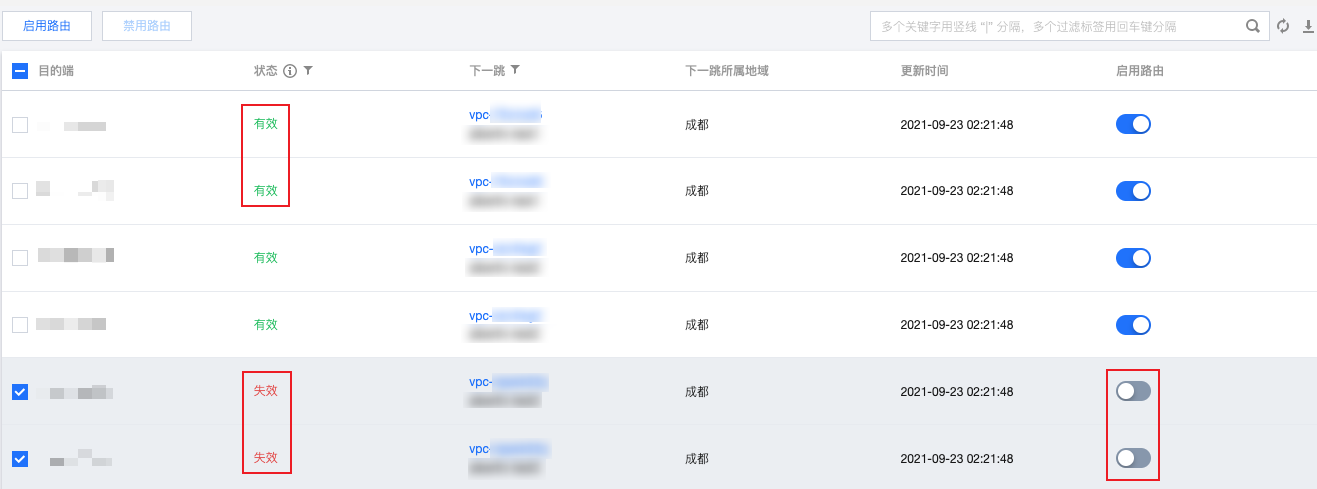Turn off the fourth row's route switch
The image size is (1317, 489).
pyautogui.click(x=1133, y=325)
